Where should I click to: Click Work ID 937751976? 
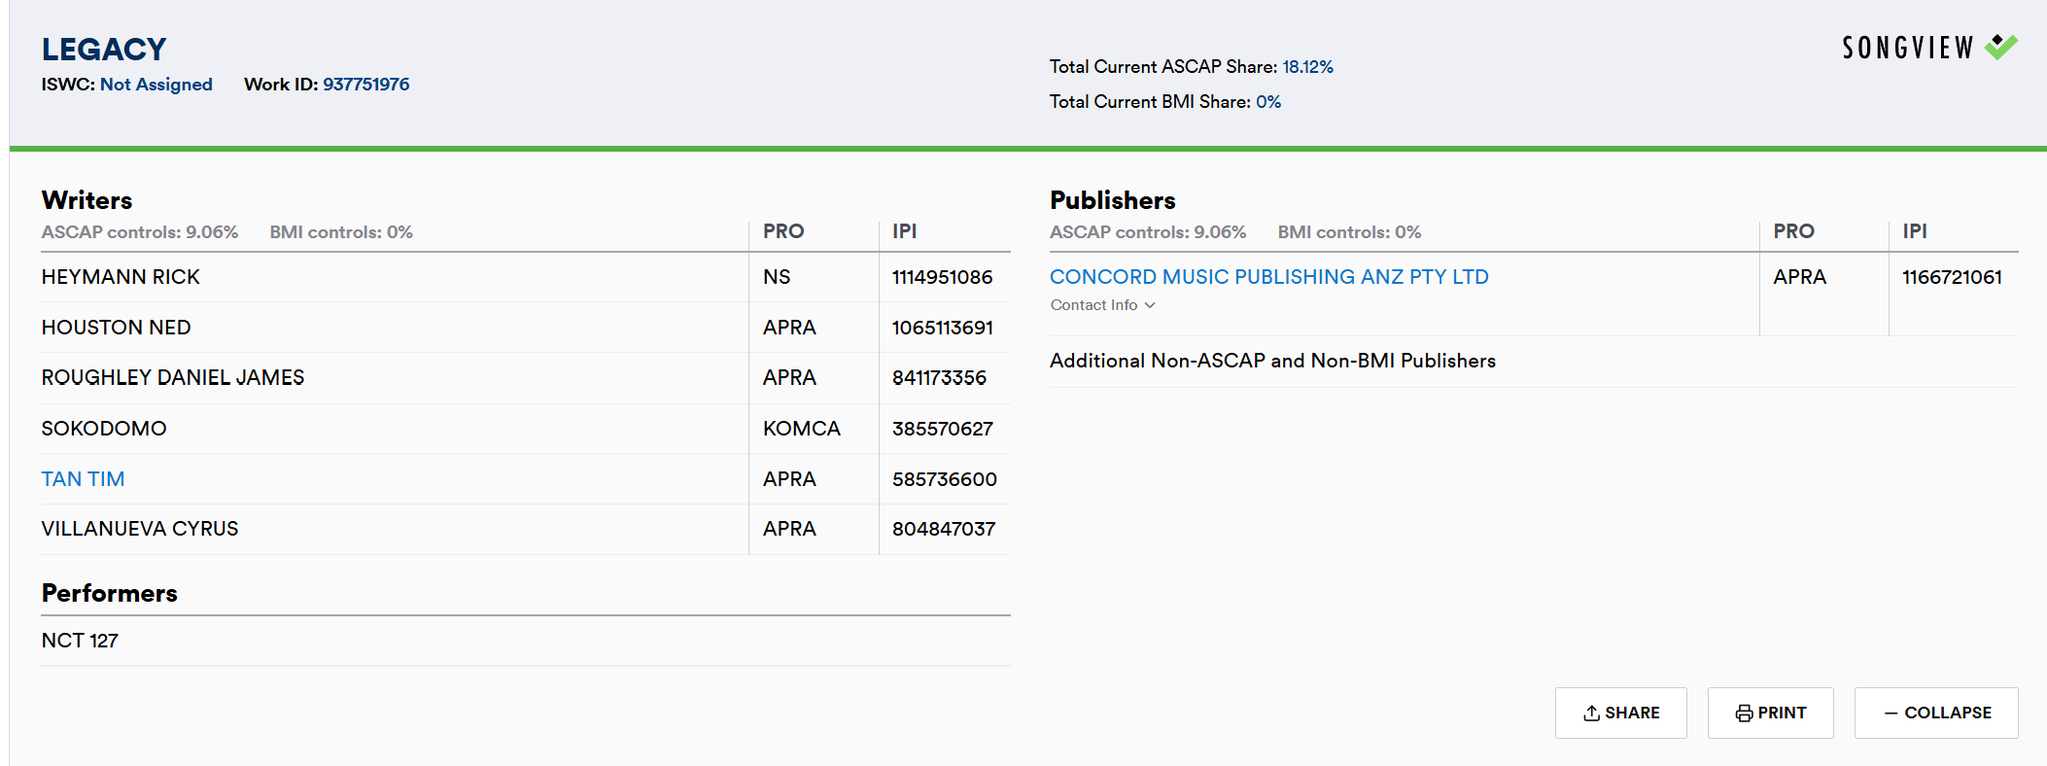[366, 84]
